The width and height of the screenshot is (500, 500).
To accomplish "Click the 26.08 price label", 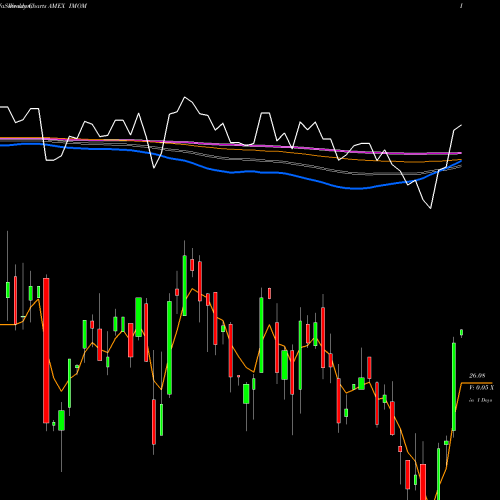I will (477, 376).
